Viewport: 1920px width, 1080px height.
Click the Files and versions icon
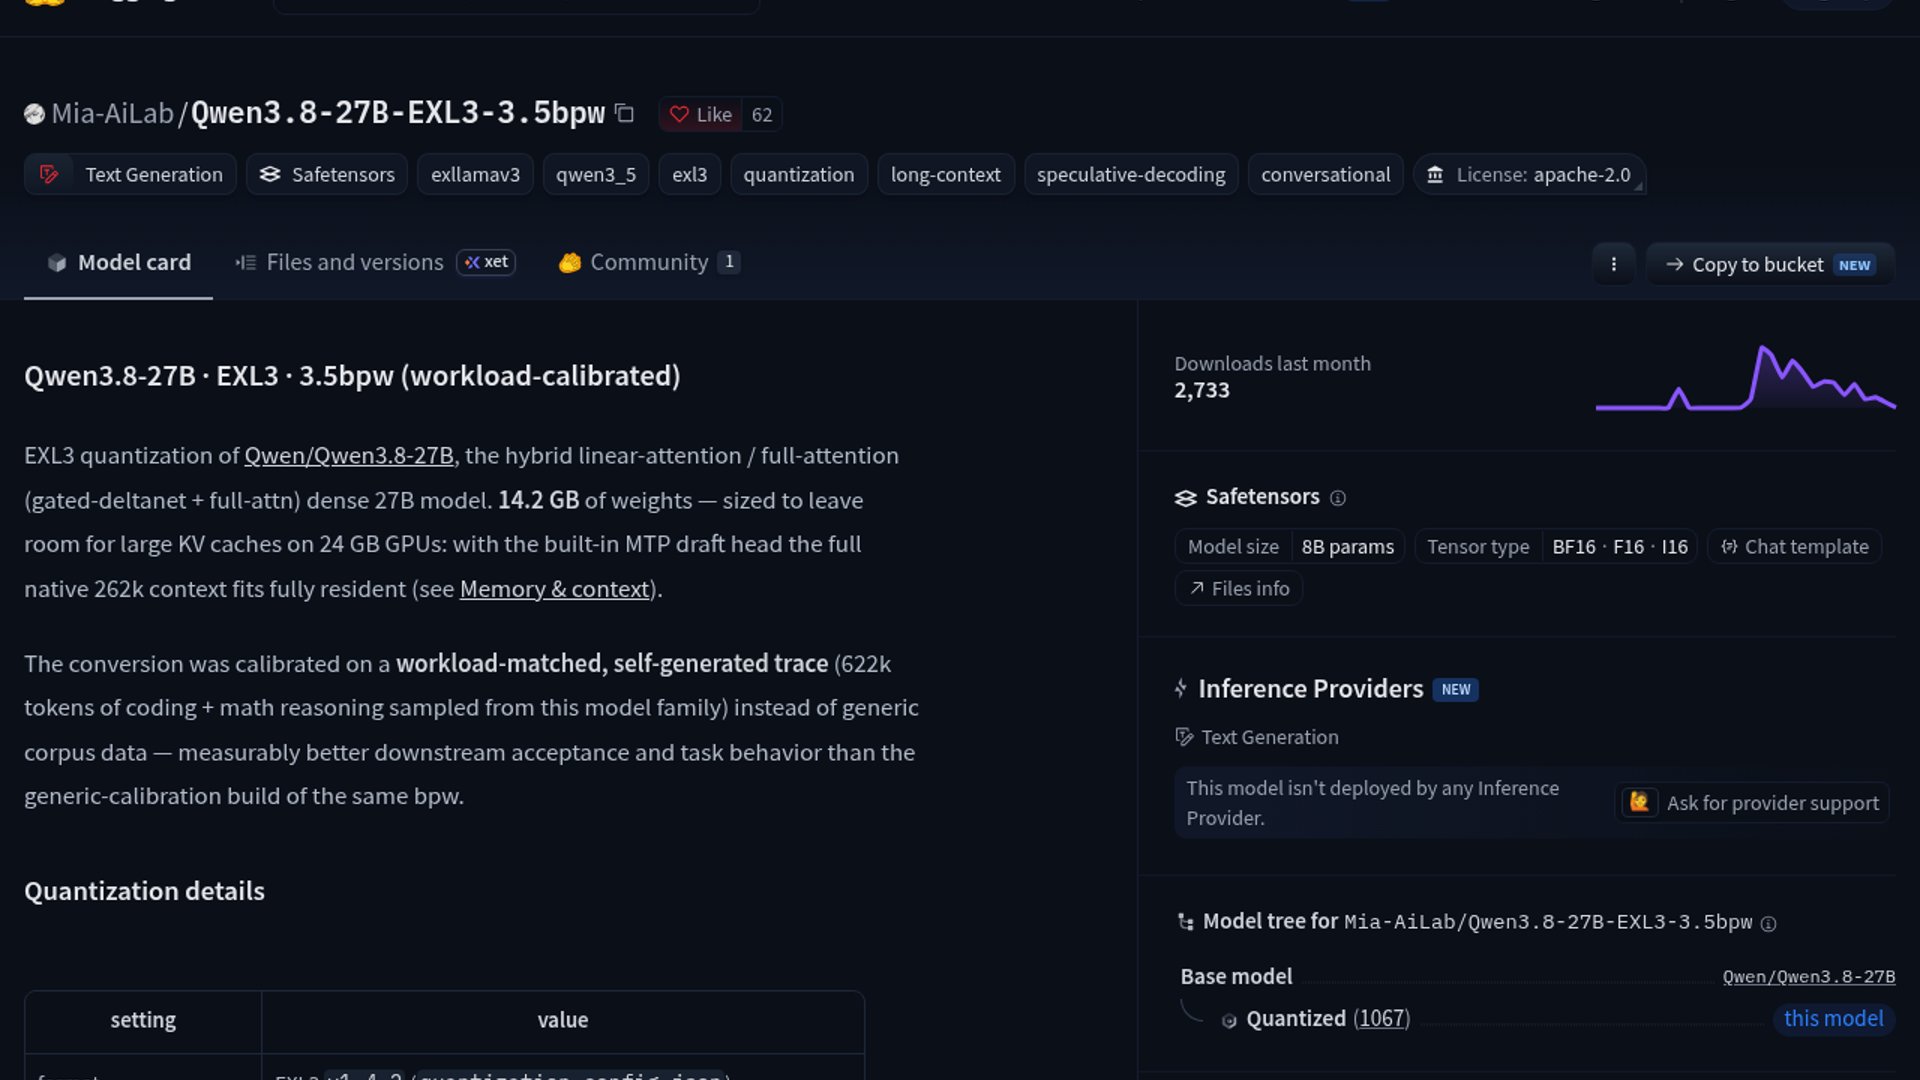tap(245, 263)
